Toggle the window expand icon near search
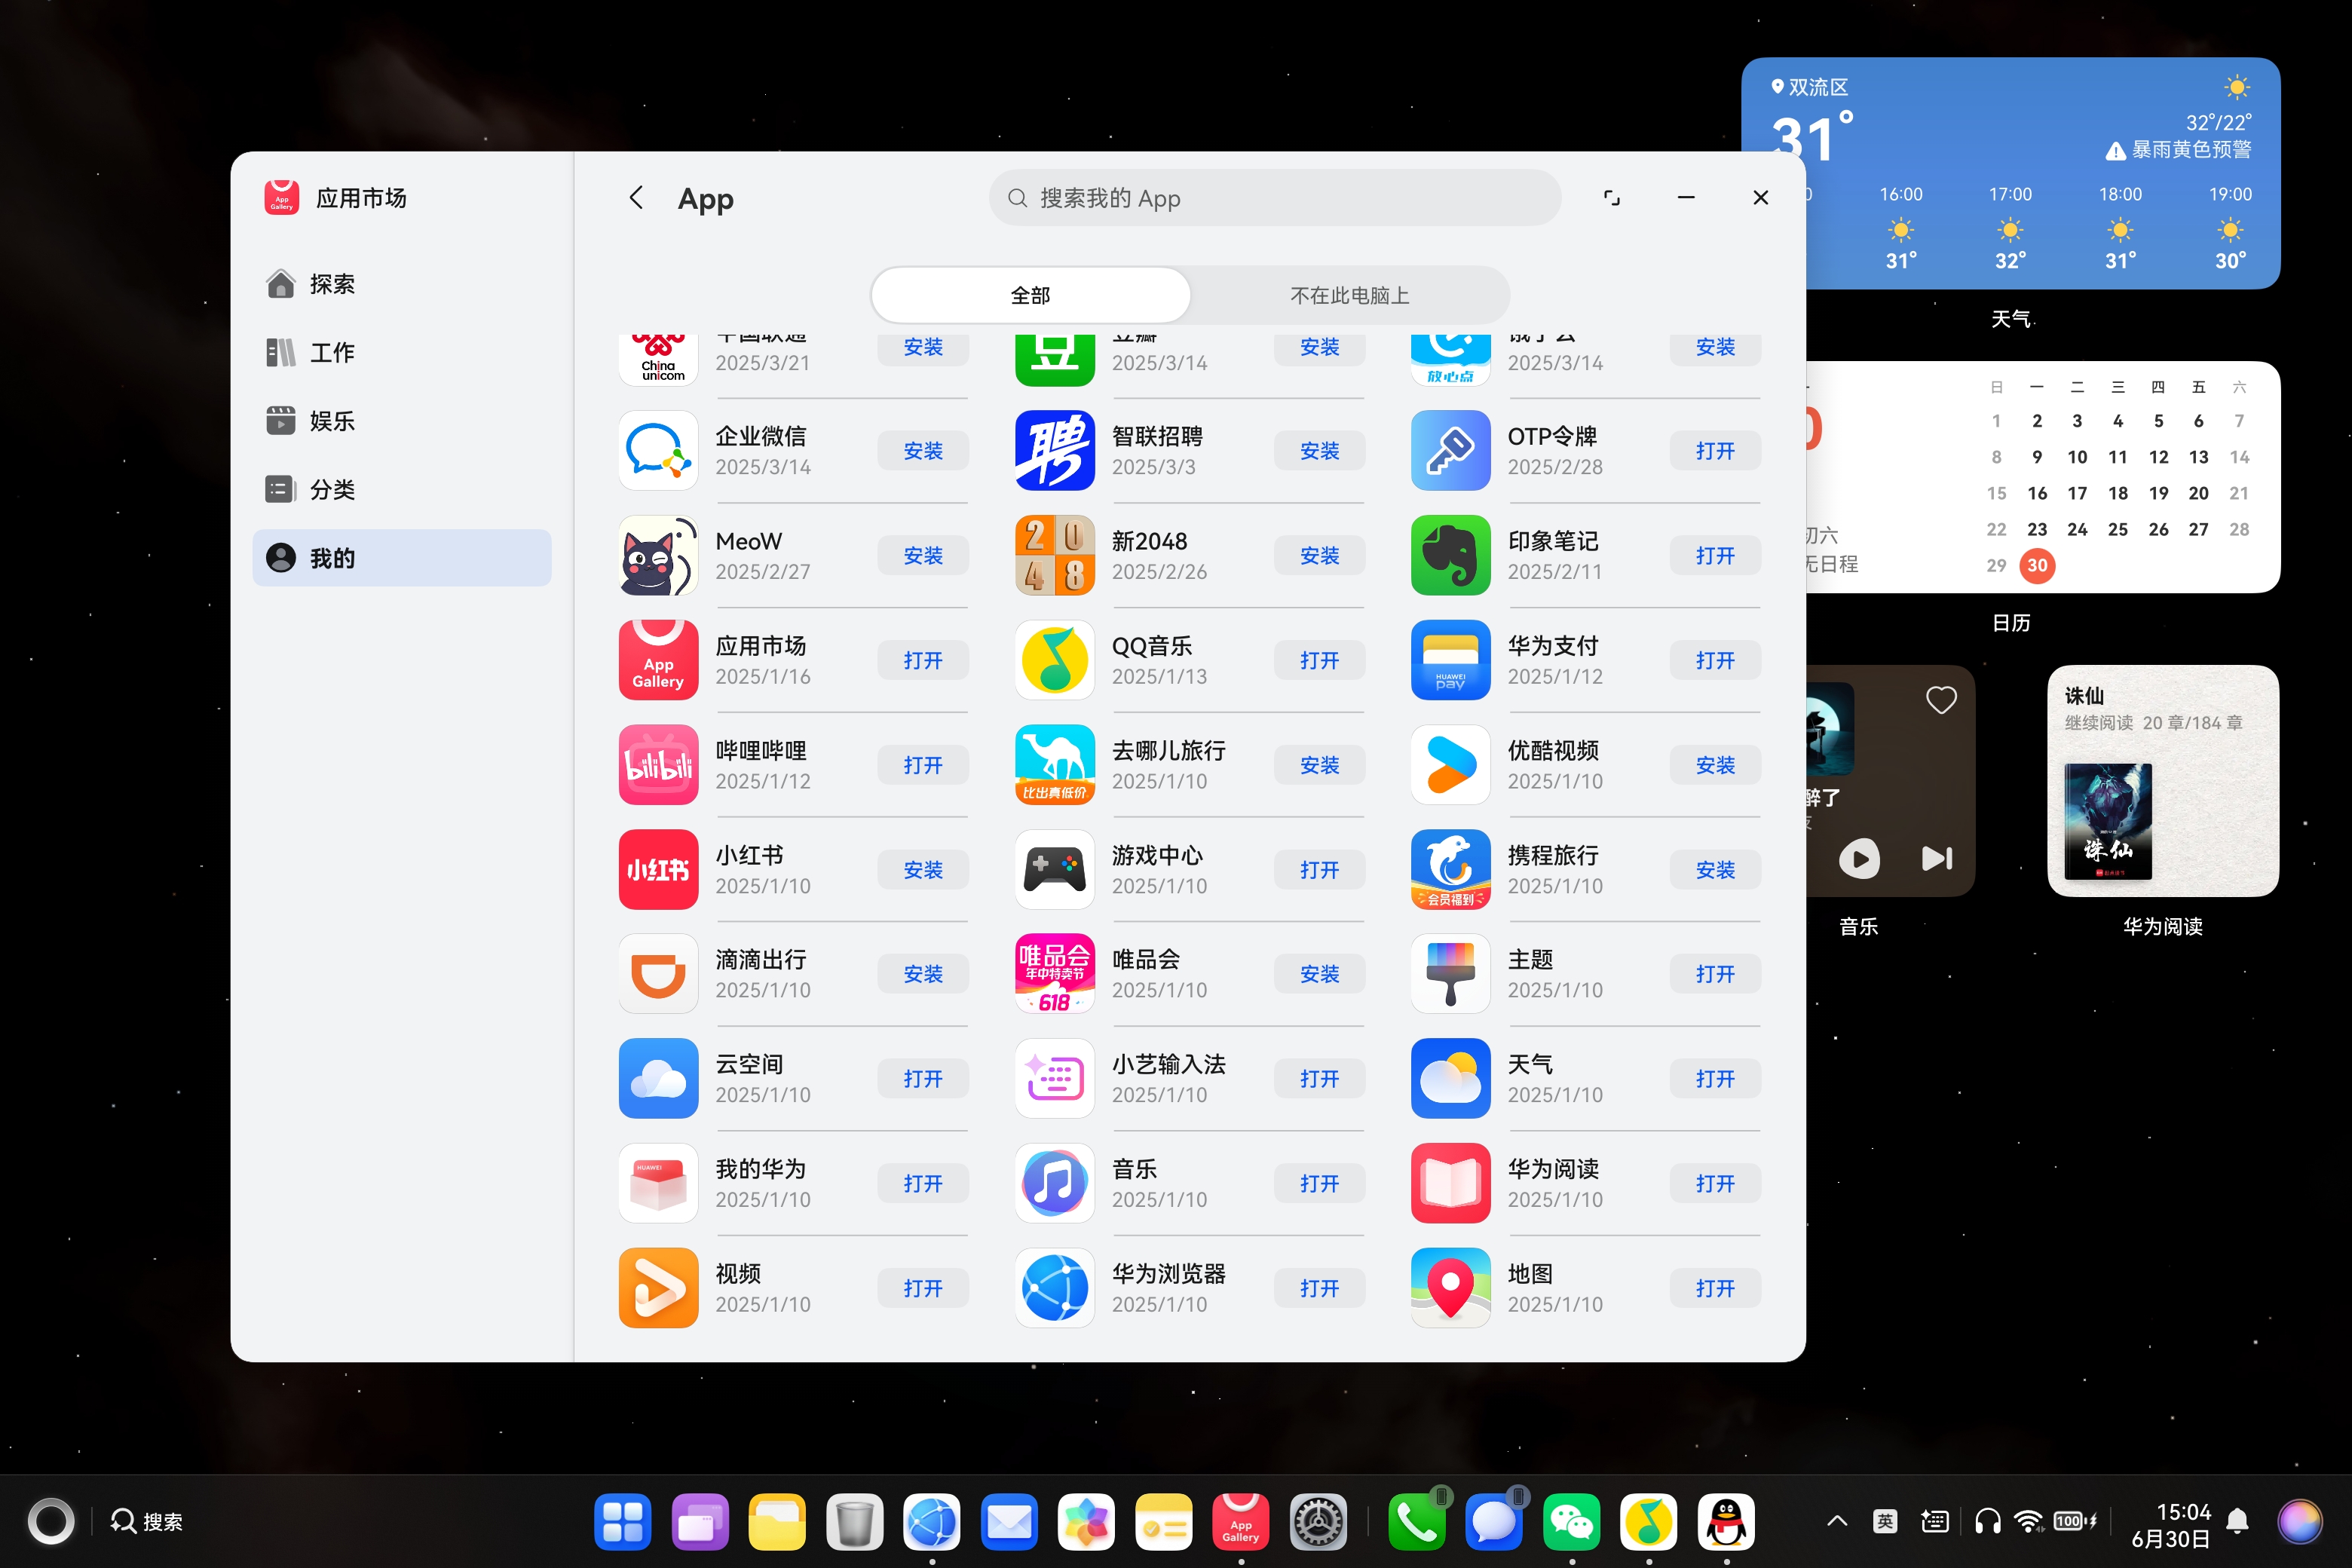The image size is (2352, 1568). click(x=1611, y=197)
